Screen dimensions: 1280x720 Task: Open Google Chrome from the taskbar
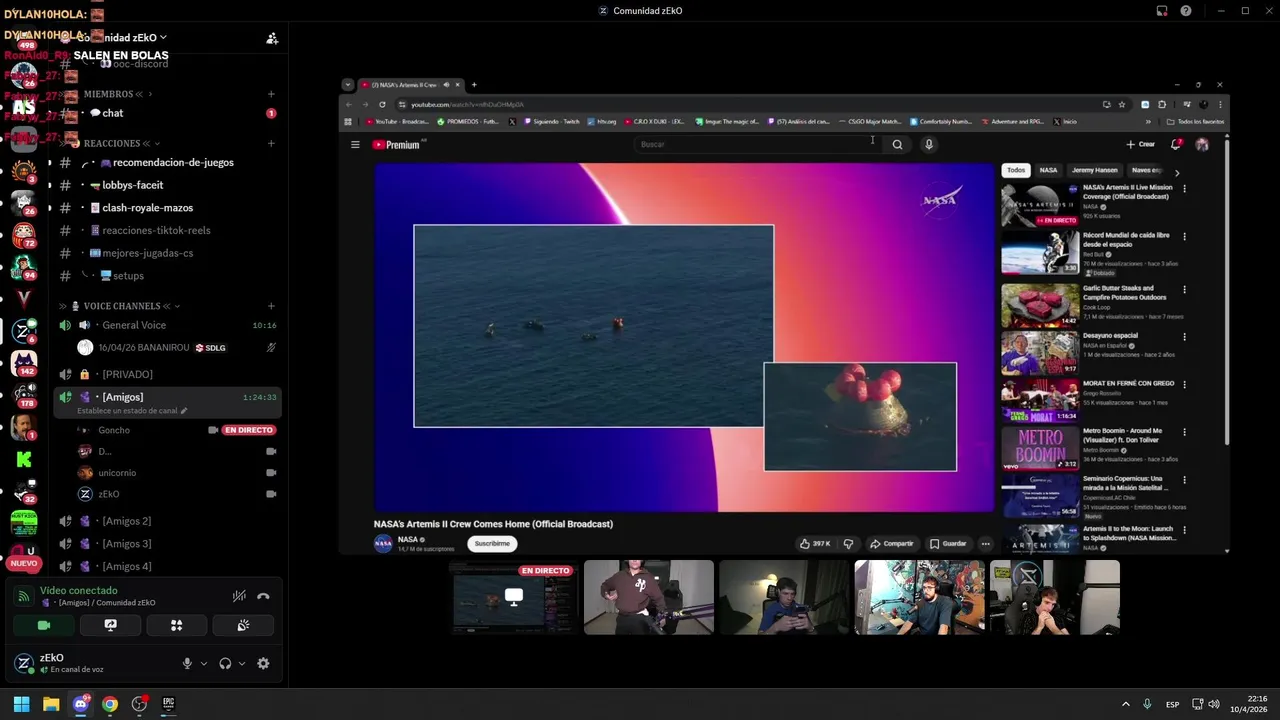110,704
